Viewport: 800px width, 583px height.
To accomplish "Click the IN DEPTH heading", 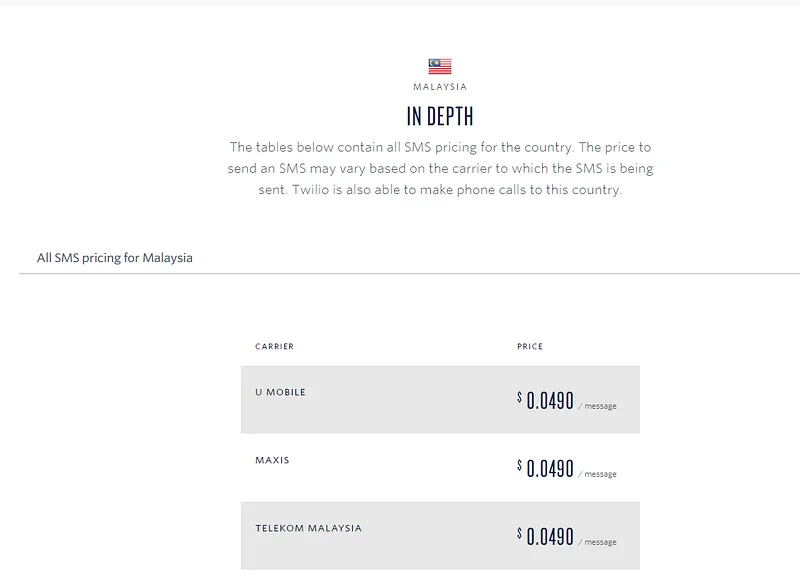I will click(440, 116).
